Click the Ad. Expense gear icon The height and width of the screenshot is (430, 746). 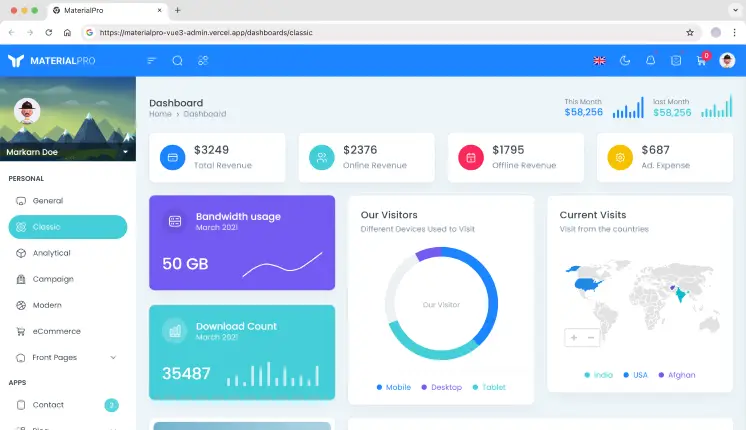pos(620,157)
